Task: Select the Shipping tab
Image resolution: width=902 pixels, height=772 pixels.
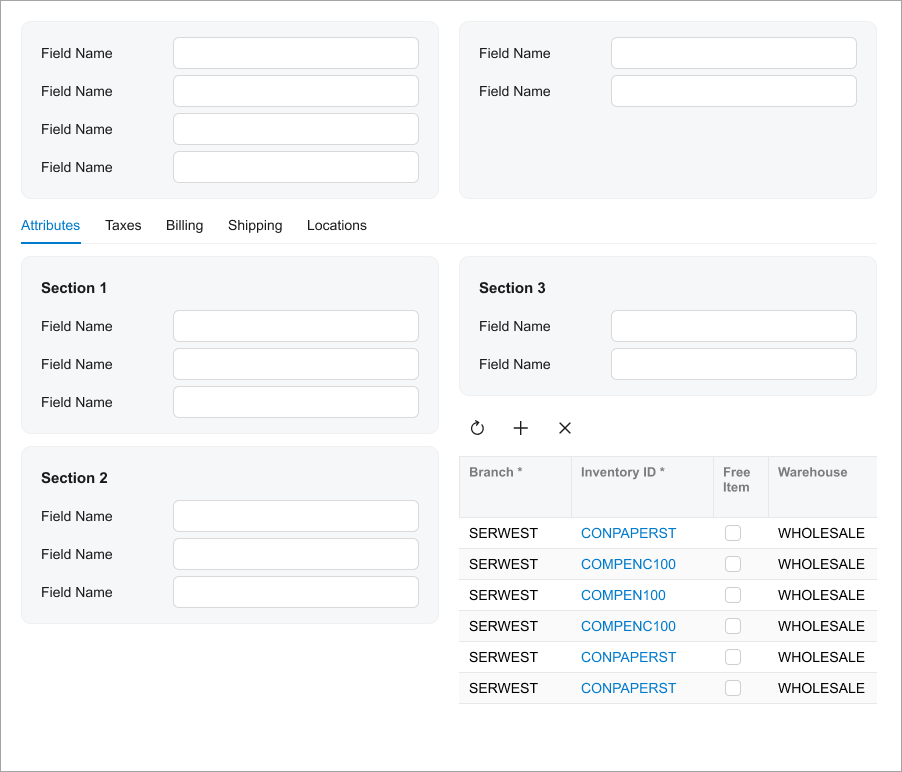Action: (x=255, y=225)
